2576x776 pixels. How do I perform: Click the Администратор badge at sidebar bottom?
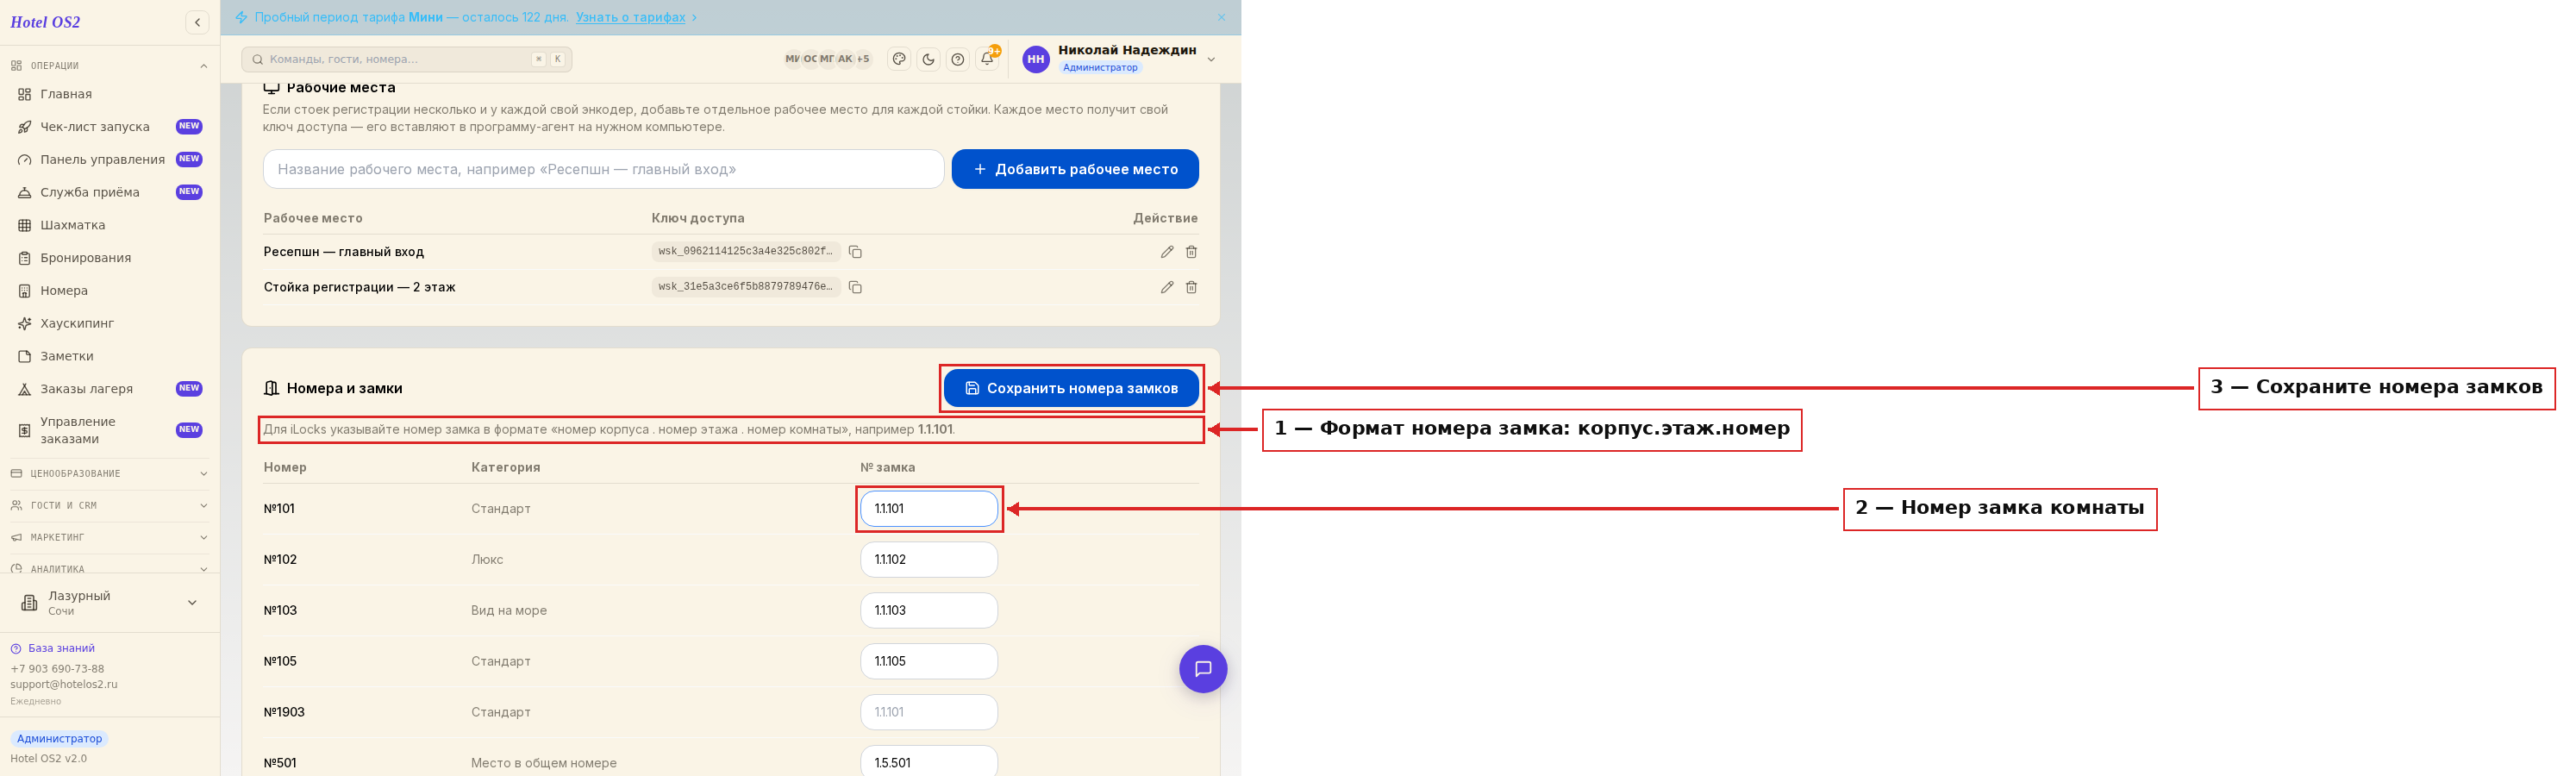[59, 738]
